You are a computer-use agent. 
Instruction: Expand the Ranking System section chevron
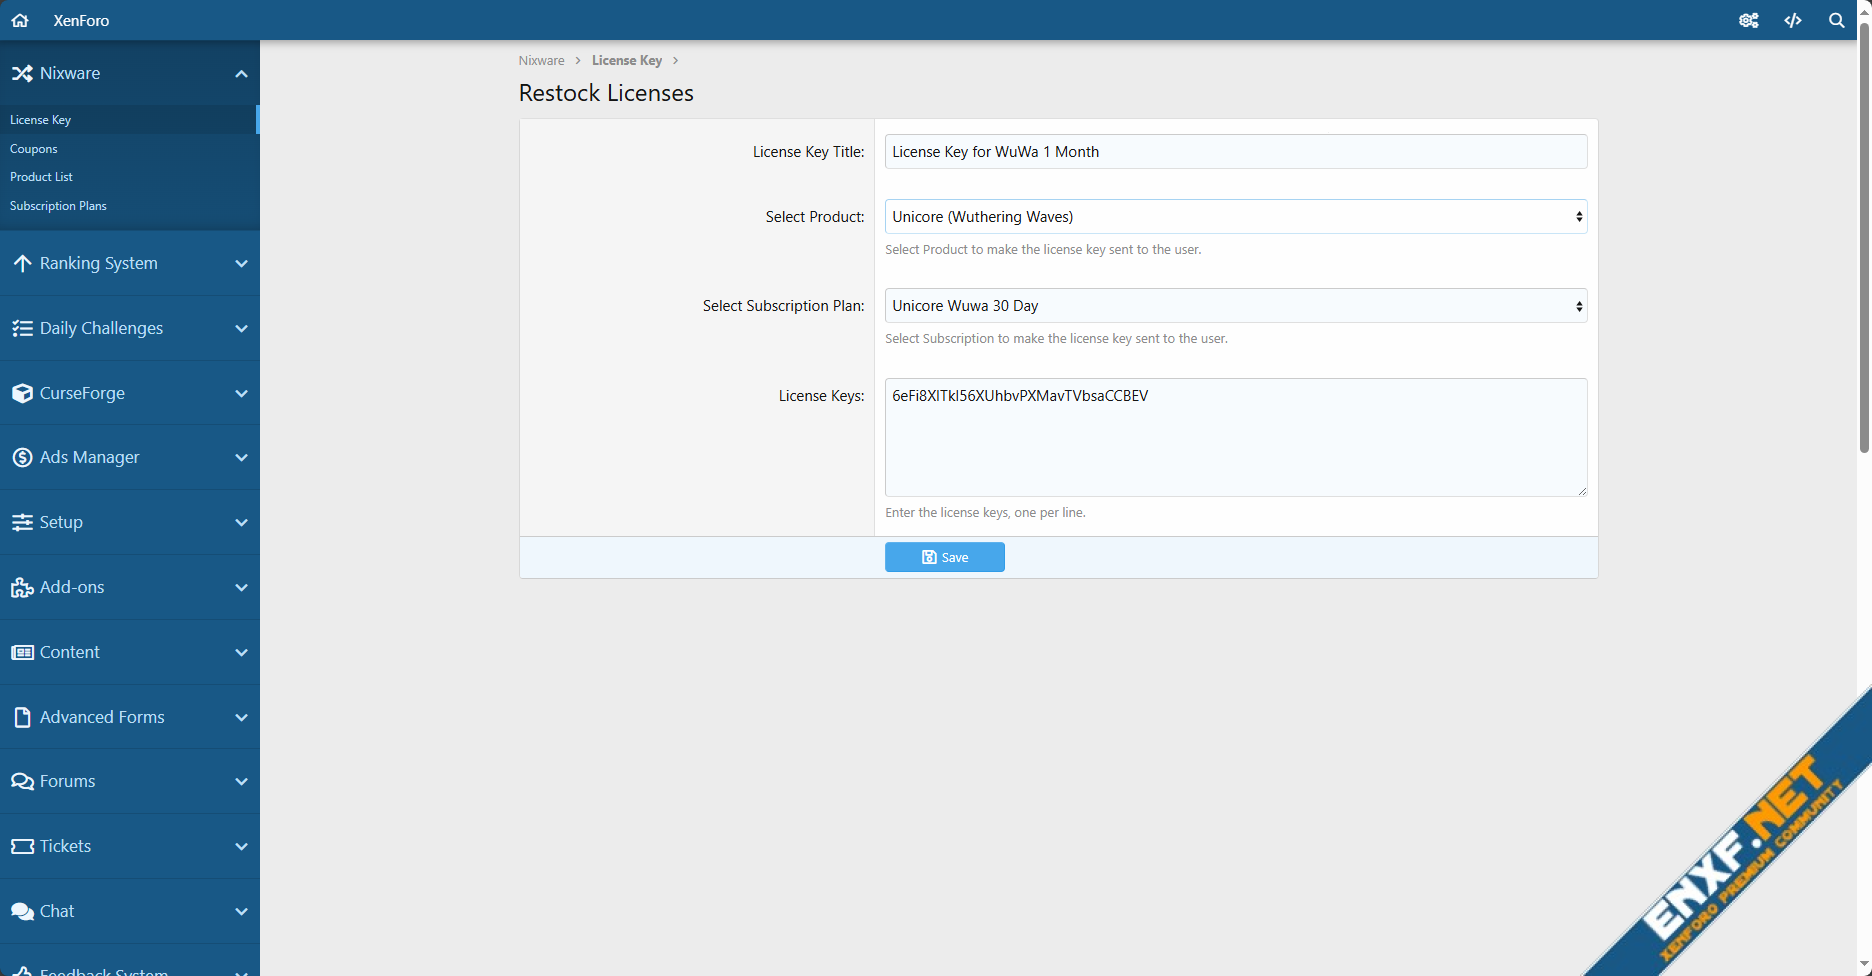tap(241, 263)
